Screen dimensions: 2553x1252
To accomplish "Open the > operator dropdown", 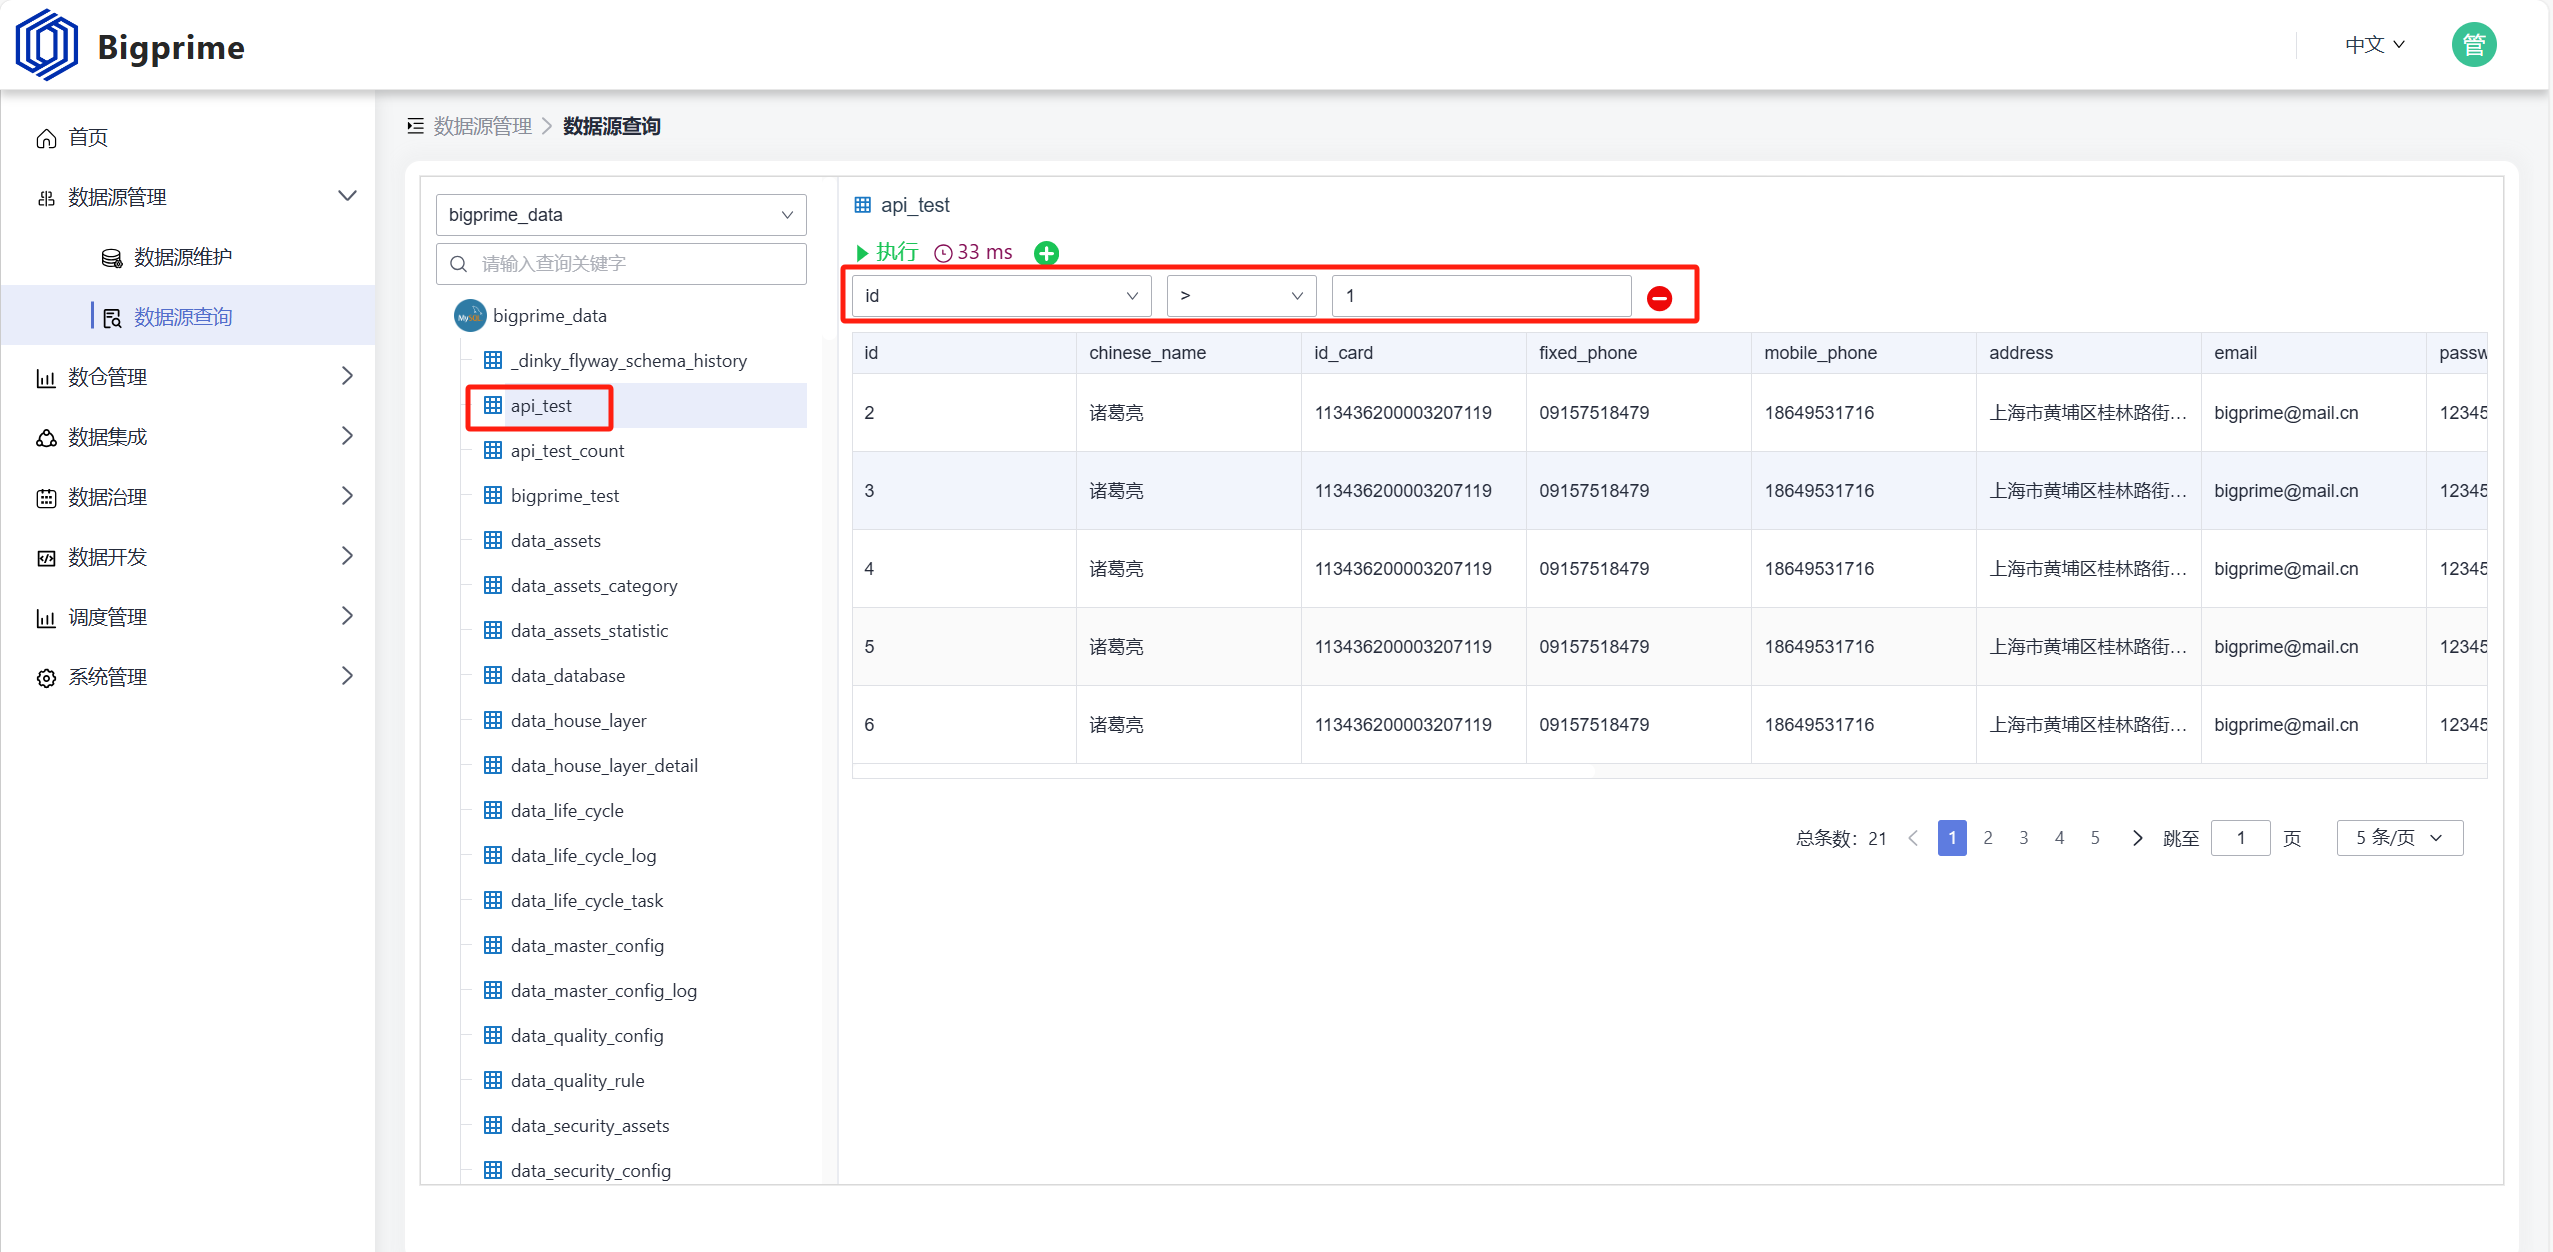I will point(1241,296).
